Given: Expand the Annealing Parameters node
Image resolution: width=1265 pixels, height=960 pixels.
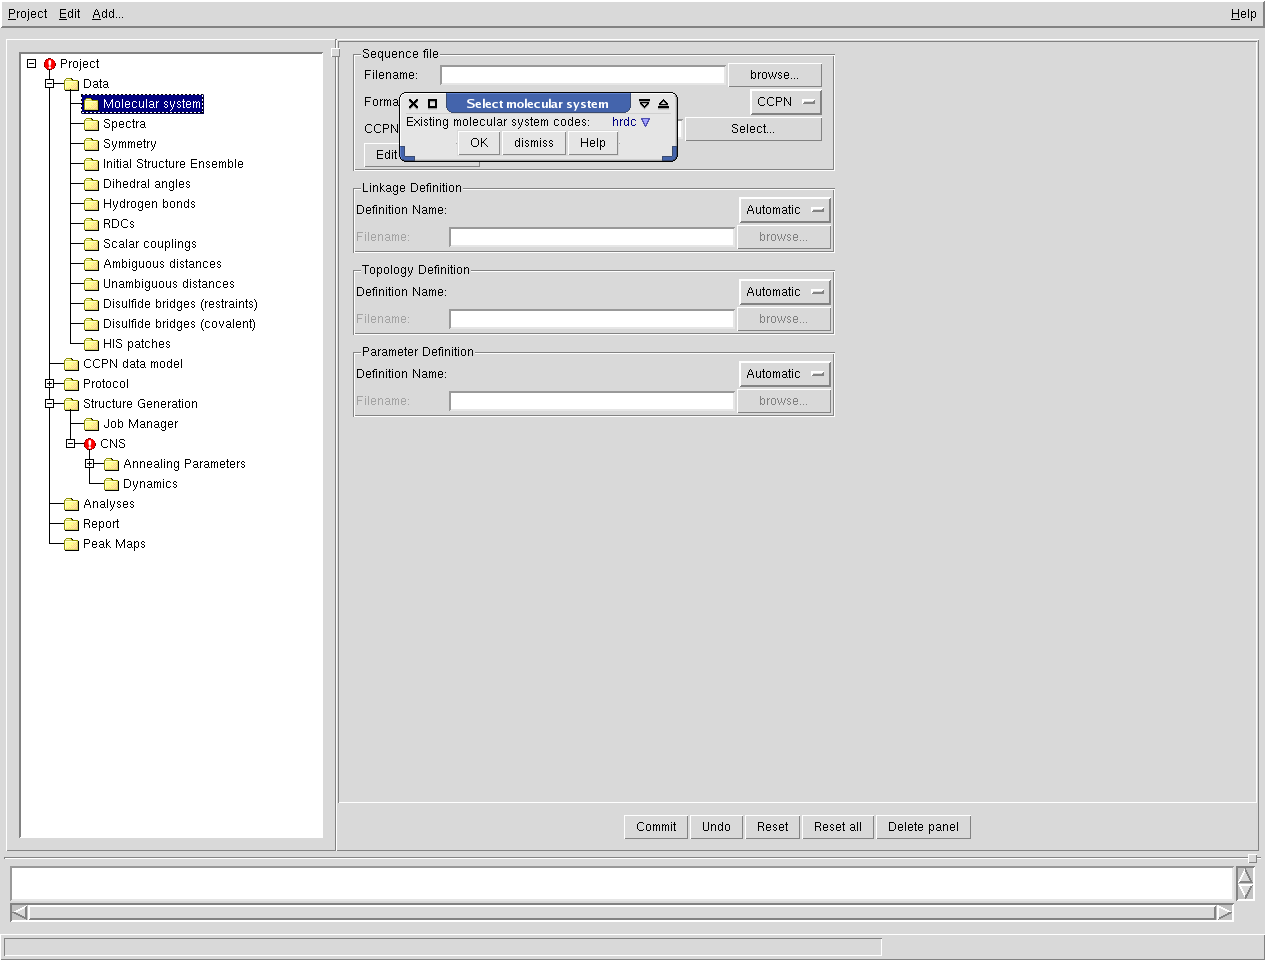Looking at the screenshot, I should 90,464.
